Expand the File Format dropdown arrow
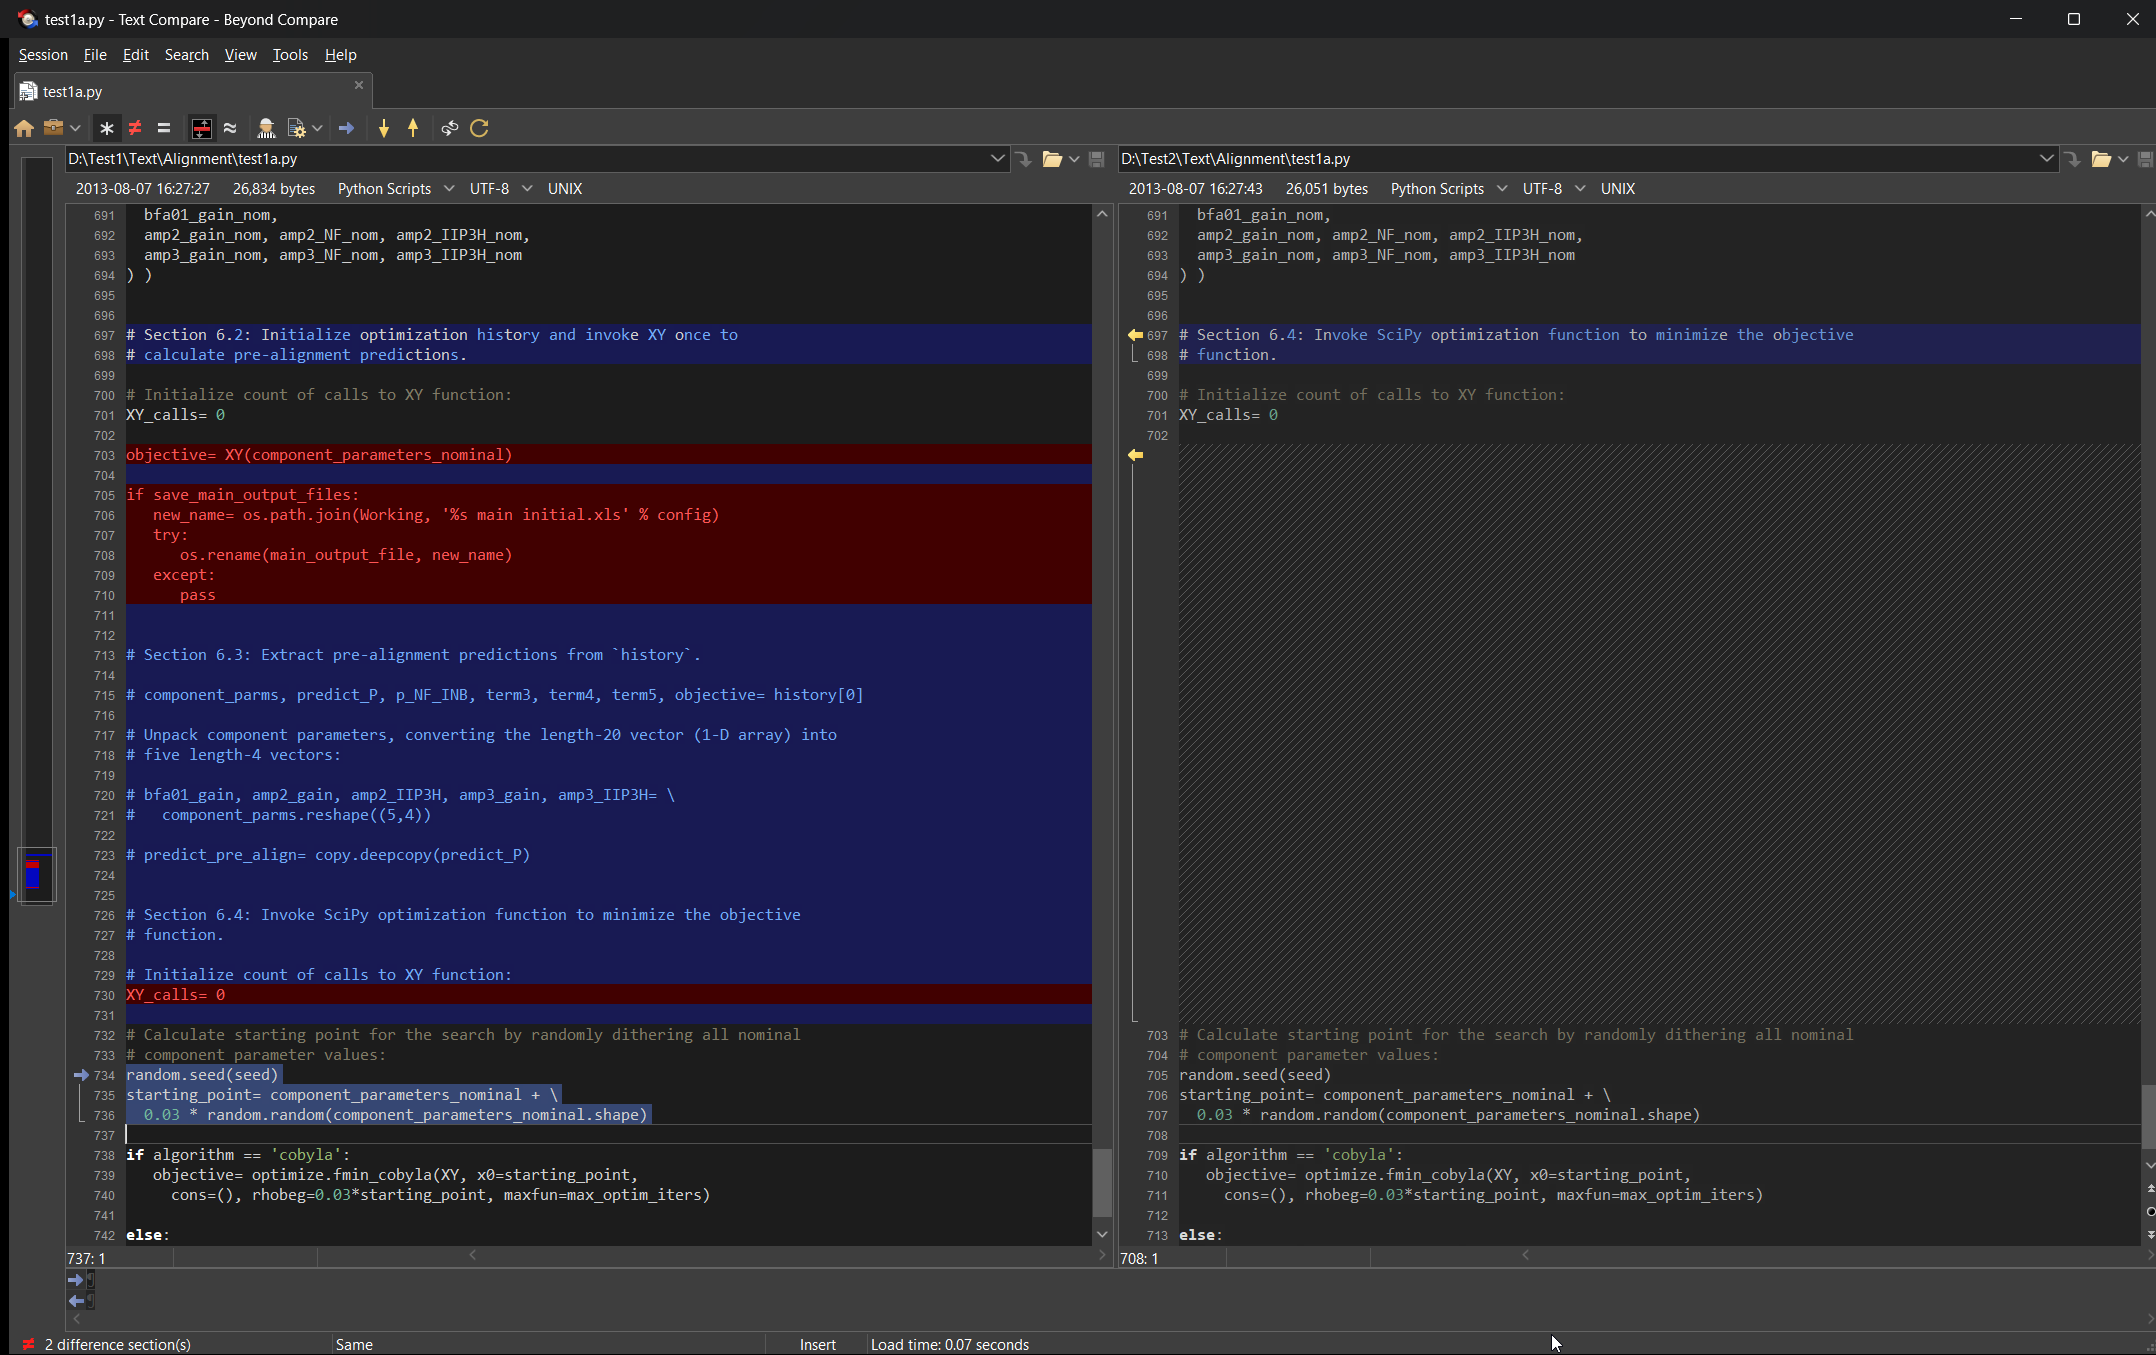 317,128
